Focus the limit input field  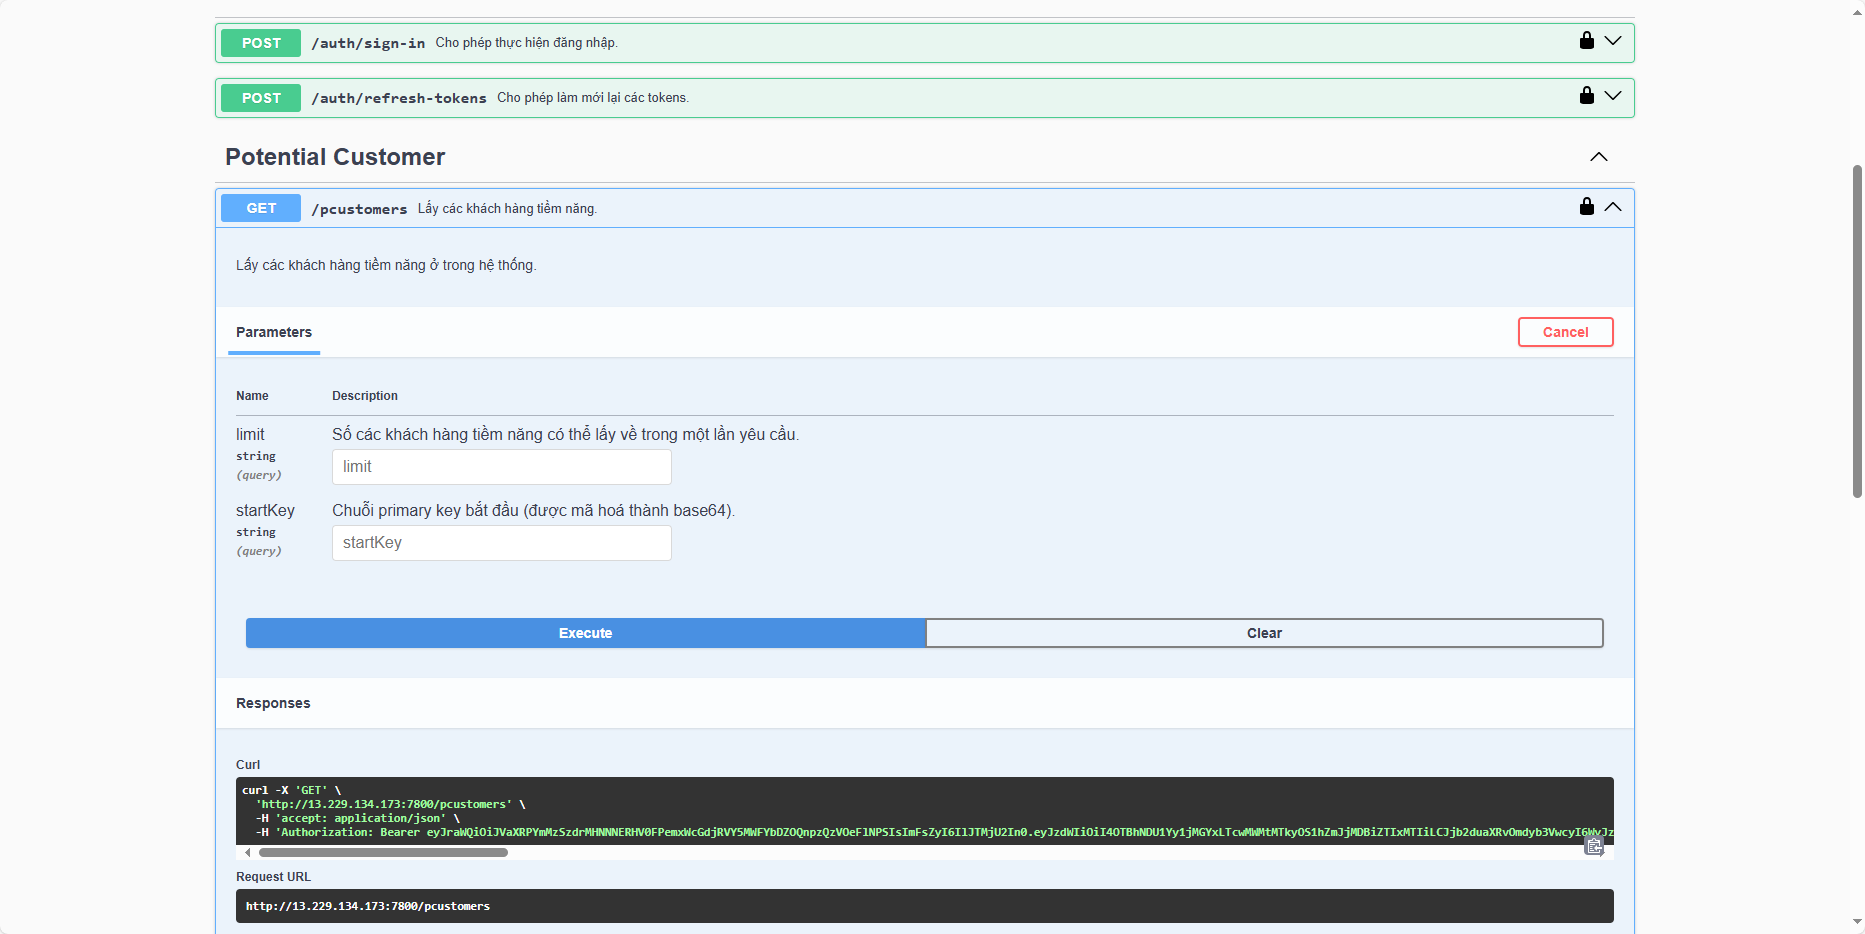(501, 467)
